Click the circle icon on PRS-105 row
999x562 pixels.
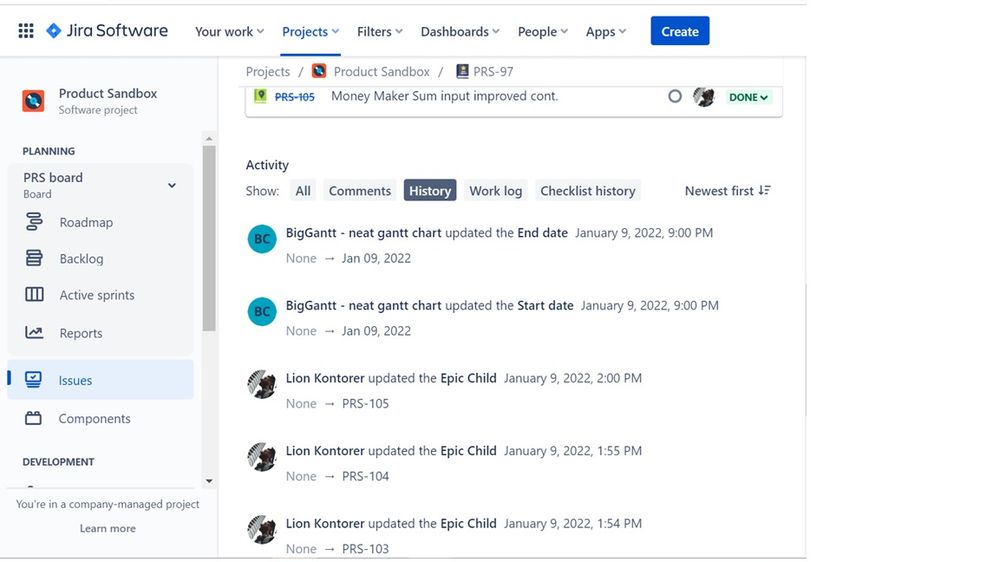675,96
